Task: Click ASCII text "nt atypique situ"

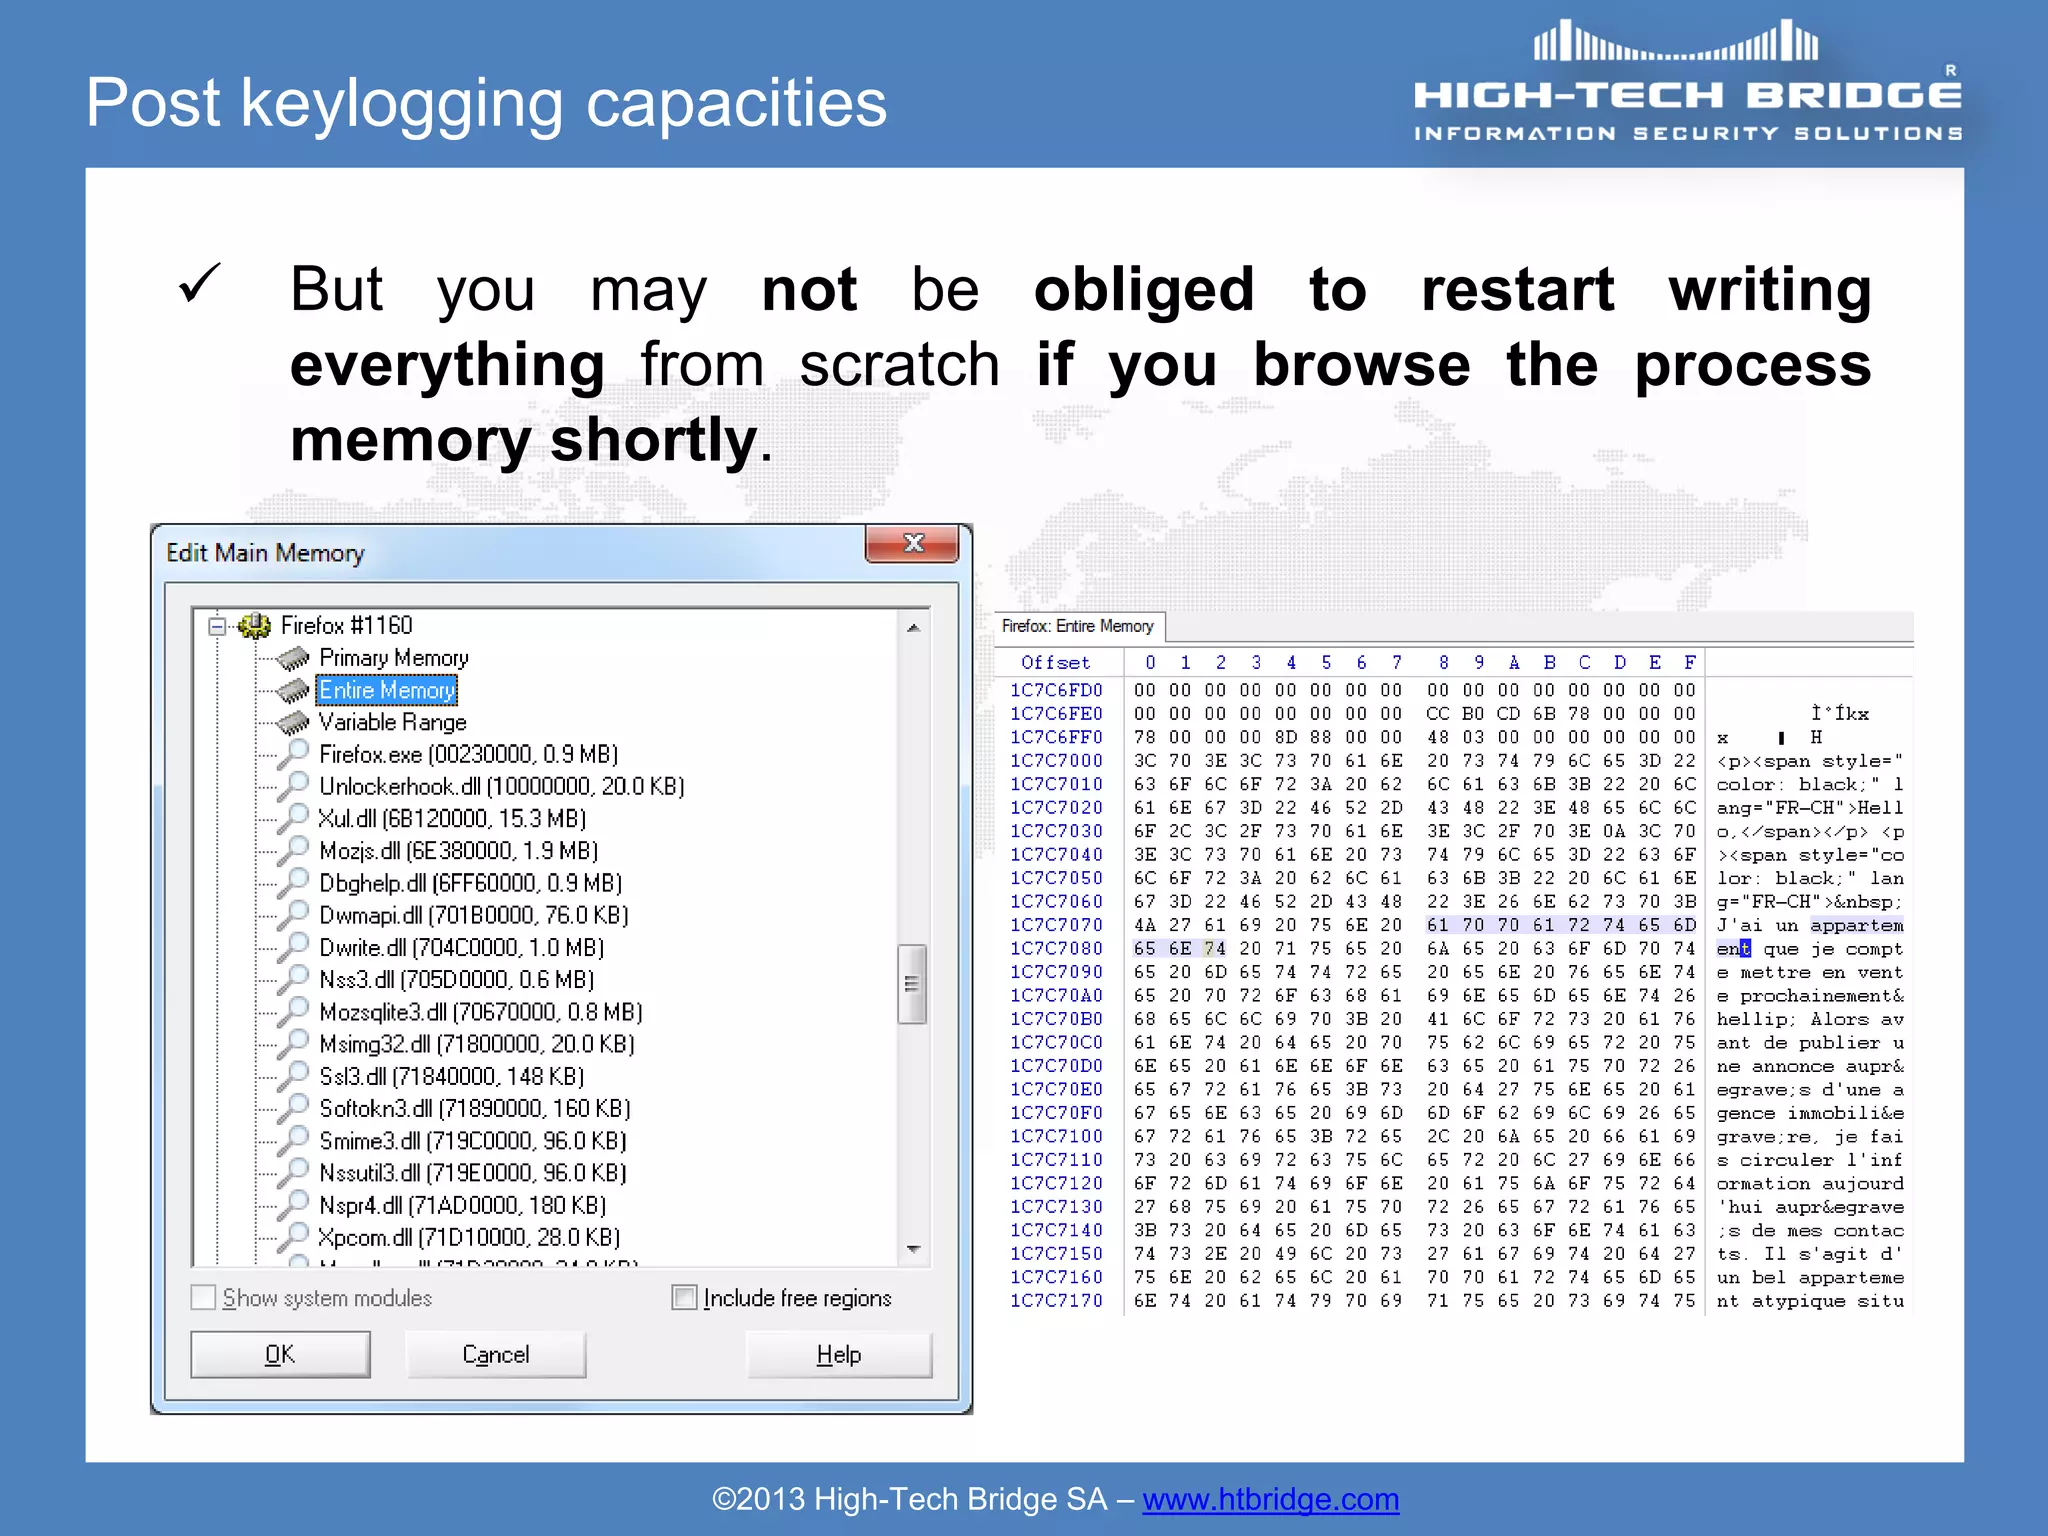Action: click(x=1810, y=1301)
